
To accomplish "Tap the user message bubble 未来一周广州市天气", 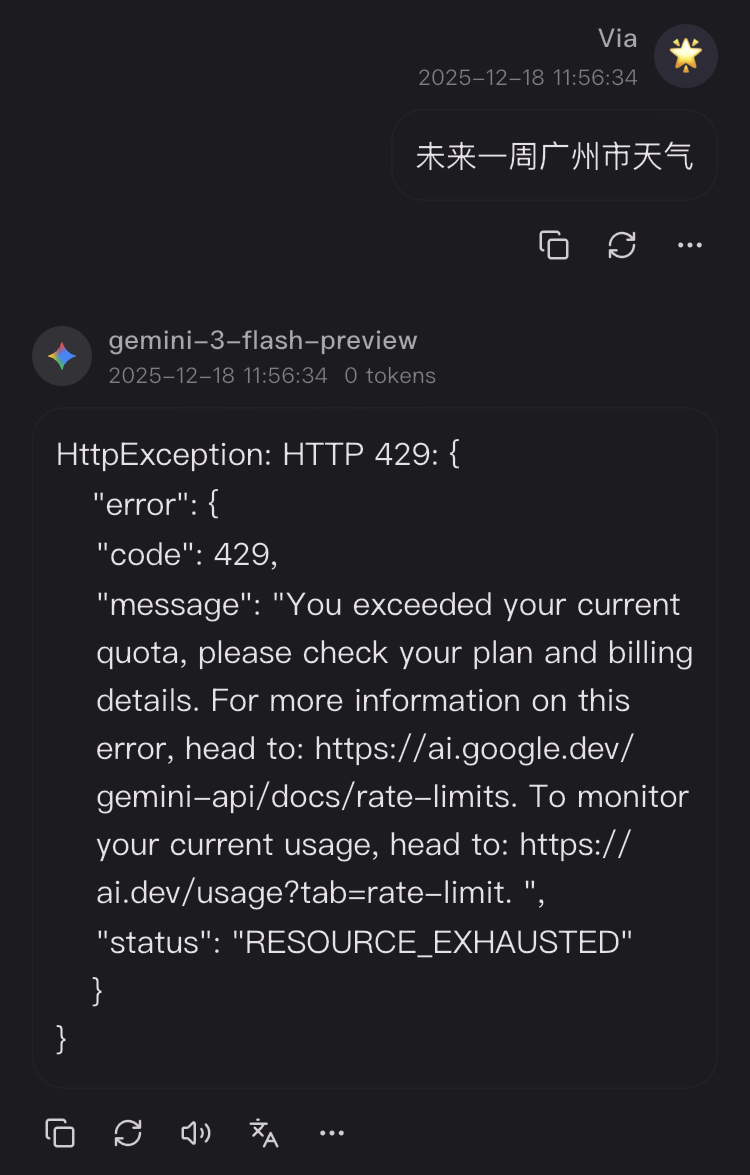I will click(554, 156).
